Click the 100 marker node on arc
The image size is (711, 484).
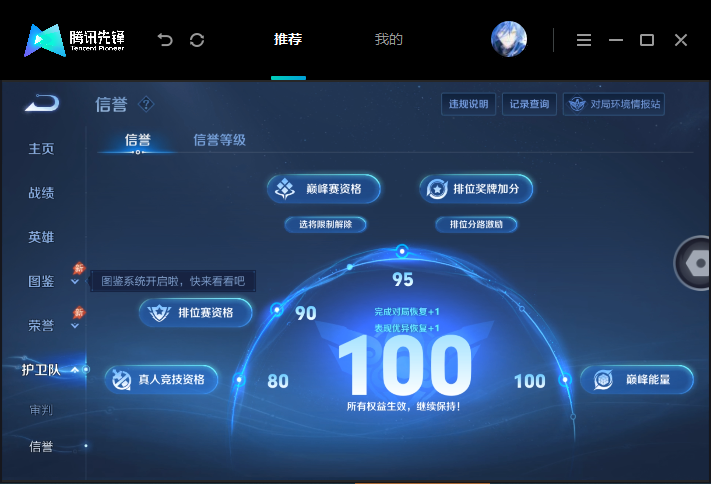pos(565,379)
